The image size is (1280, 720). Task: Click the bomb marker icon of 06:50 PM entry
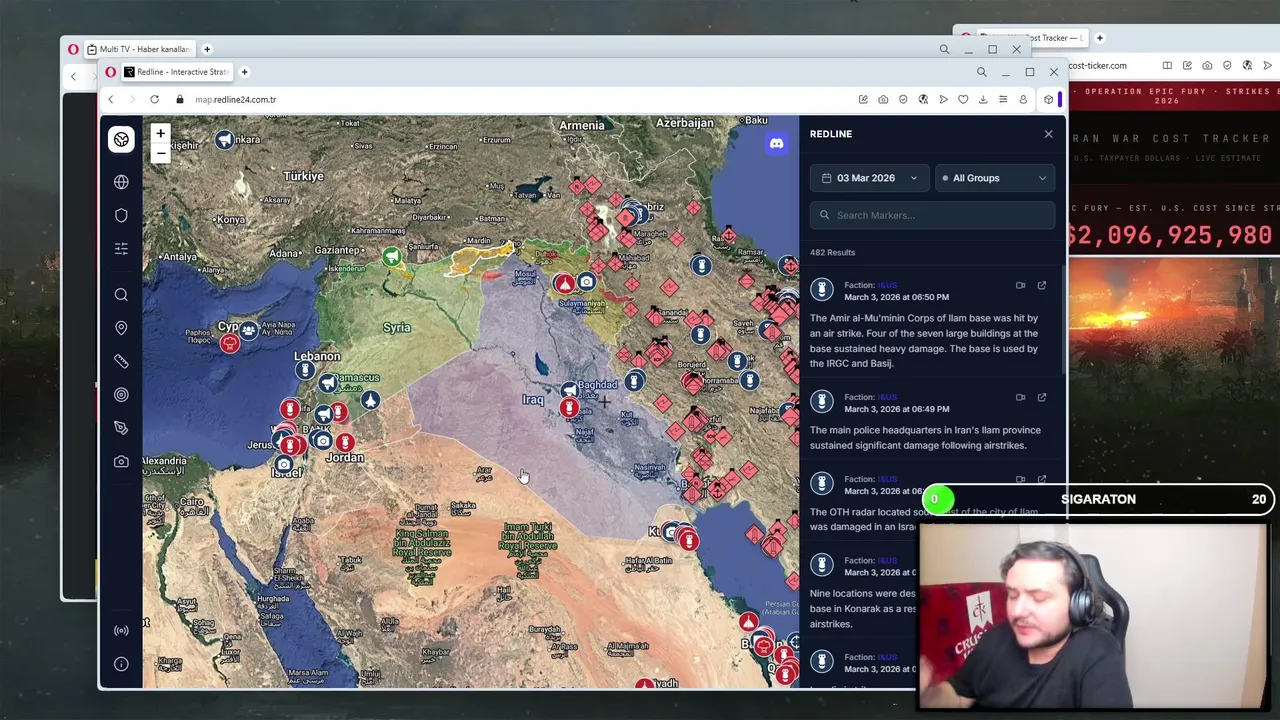point(822,290)
